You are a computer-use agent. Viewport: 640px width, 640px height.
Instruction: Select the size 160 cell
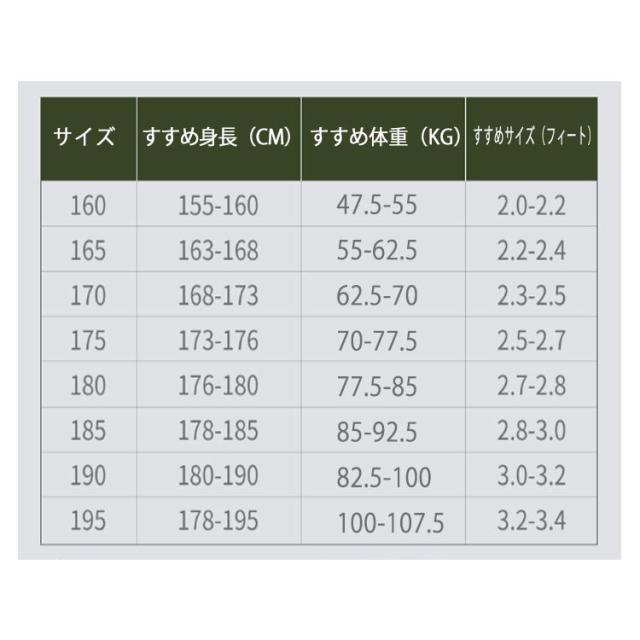click(88, 206)
